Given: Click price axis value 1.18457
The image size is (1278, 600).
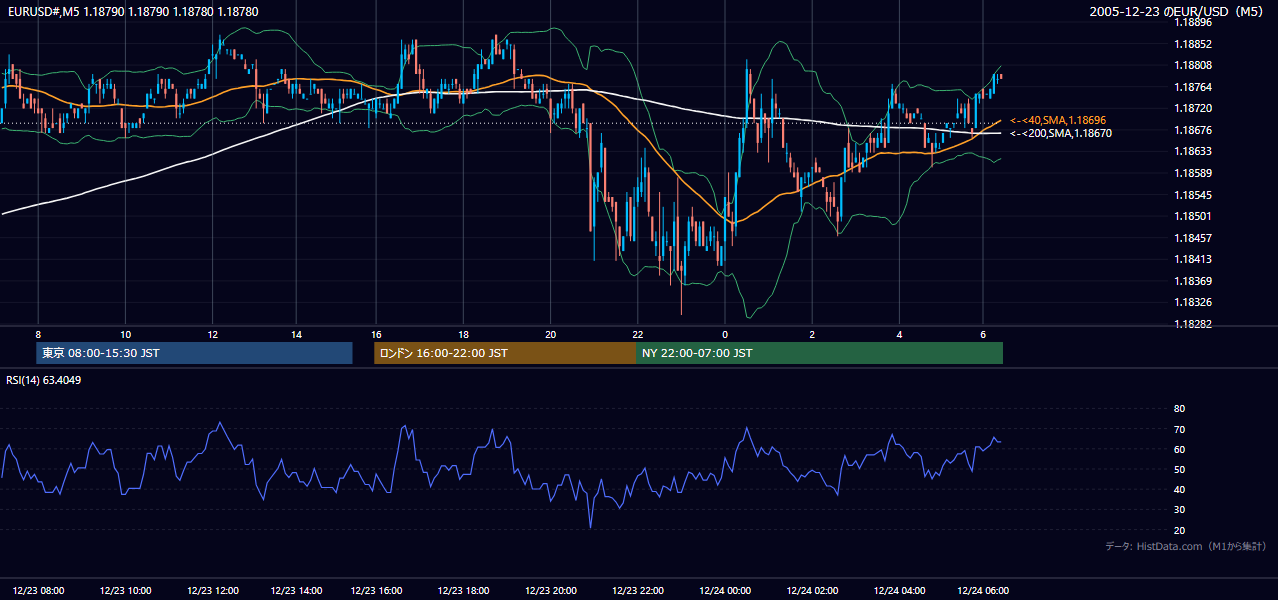Looking at the screenshot, I should click(1193, 238).
